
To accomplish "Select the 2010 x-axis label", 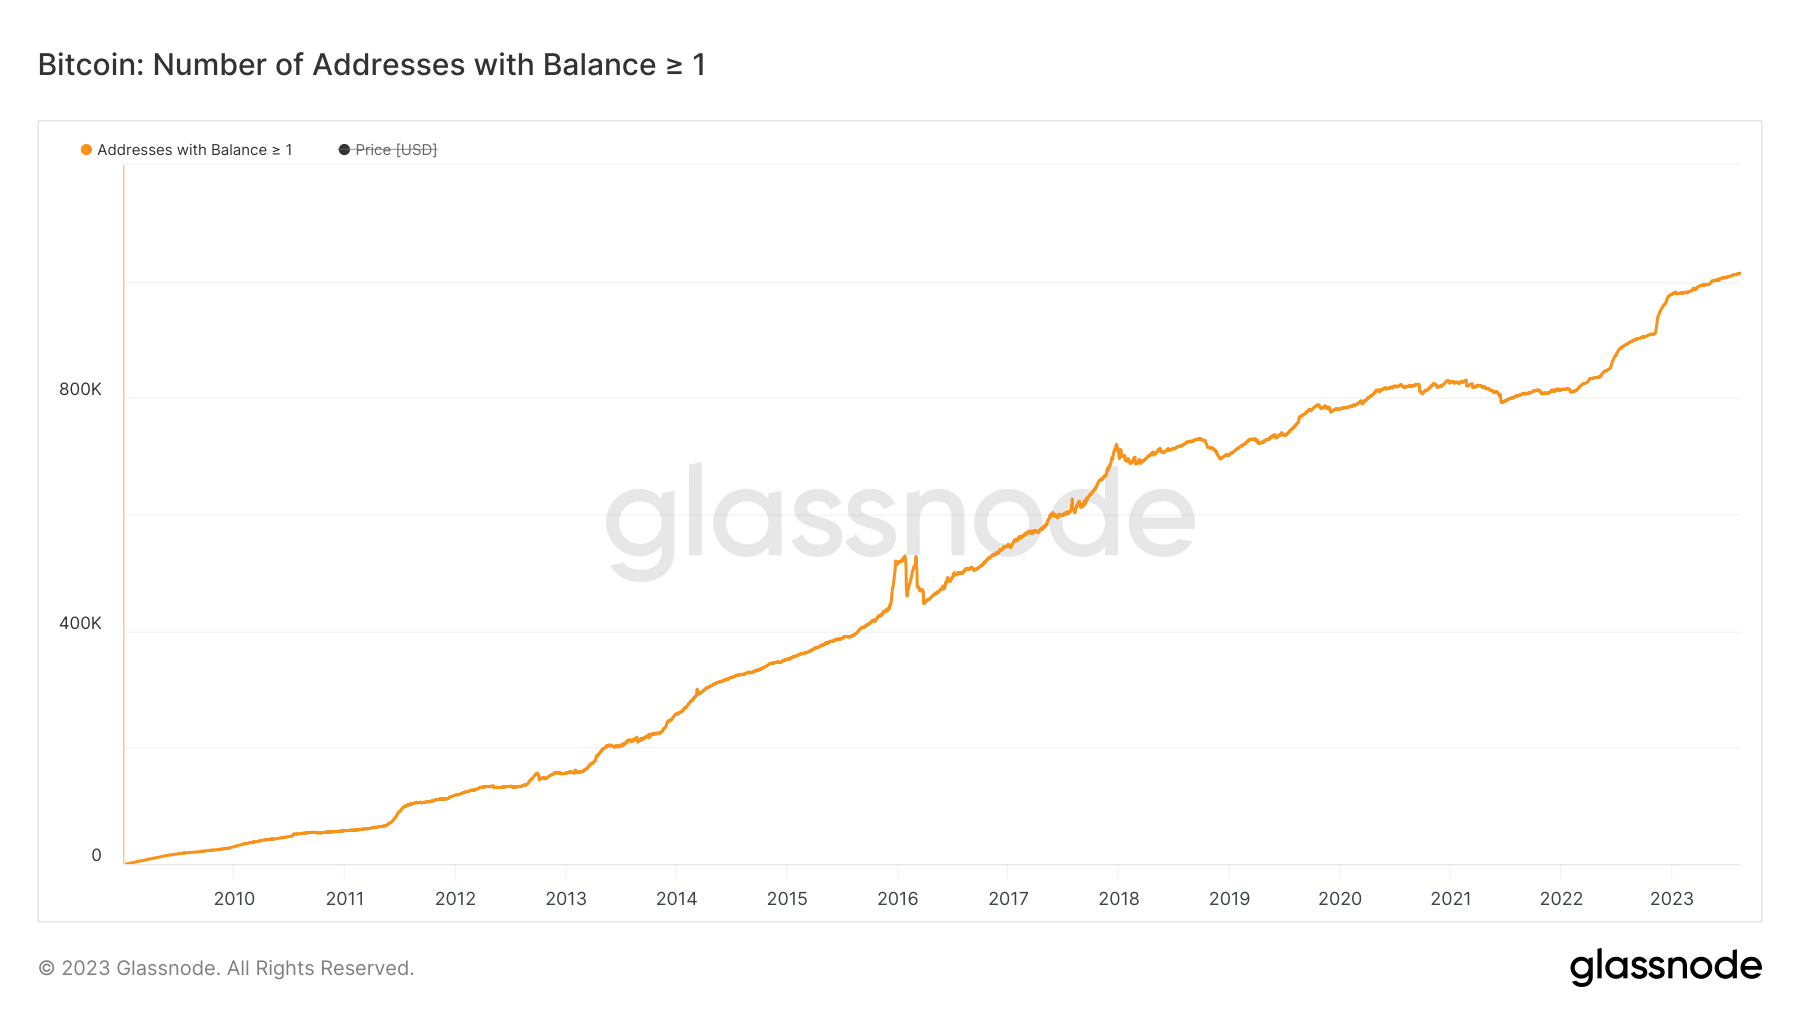I will [234, 898].
